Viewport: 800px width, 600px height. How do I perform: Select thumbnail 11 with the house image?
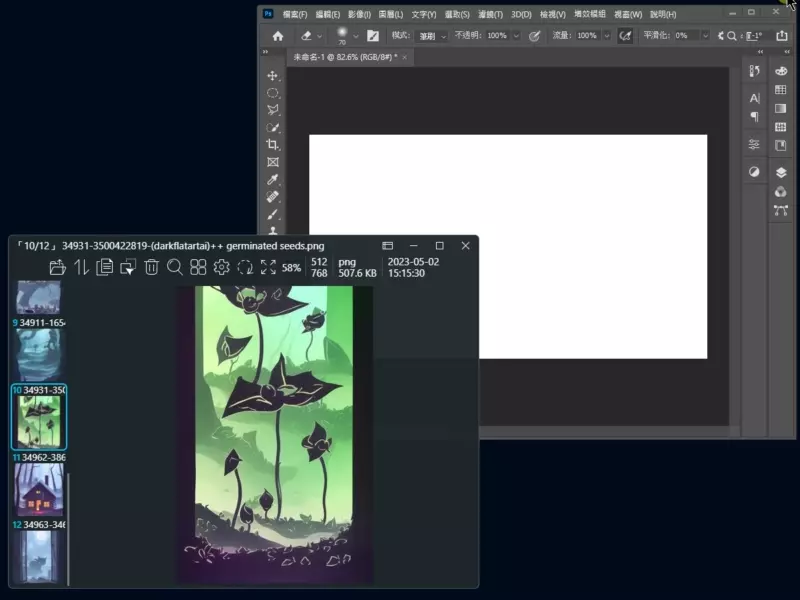point(38,490)
